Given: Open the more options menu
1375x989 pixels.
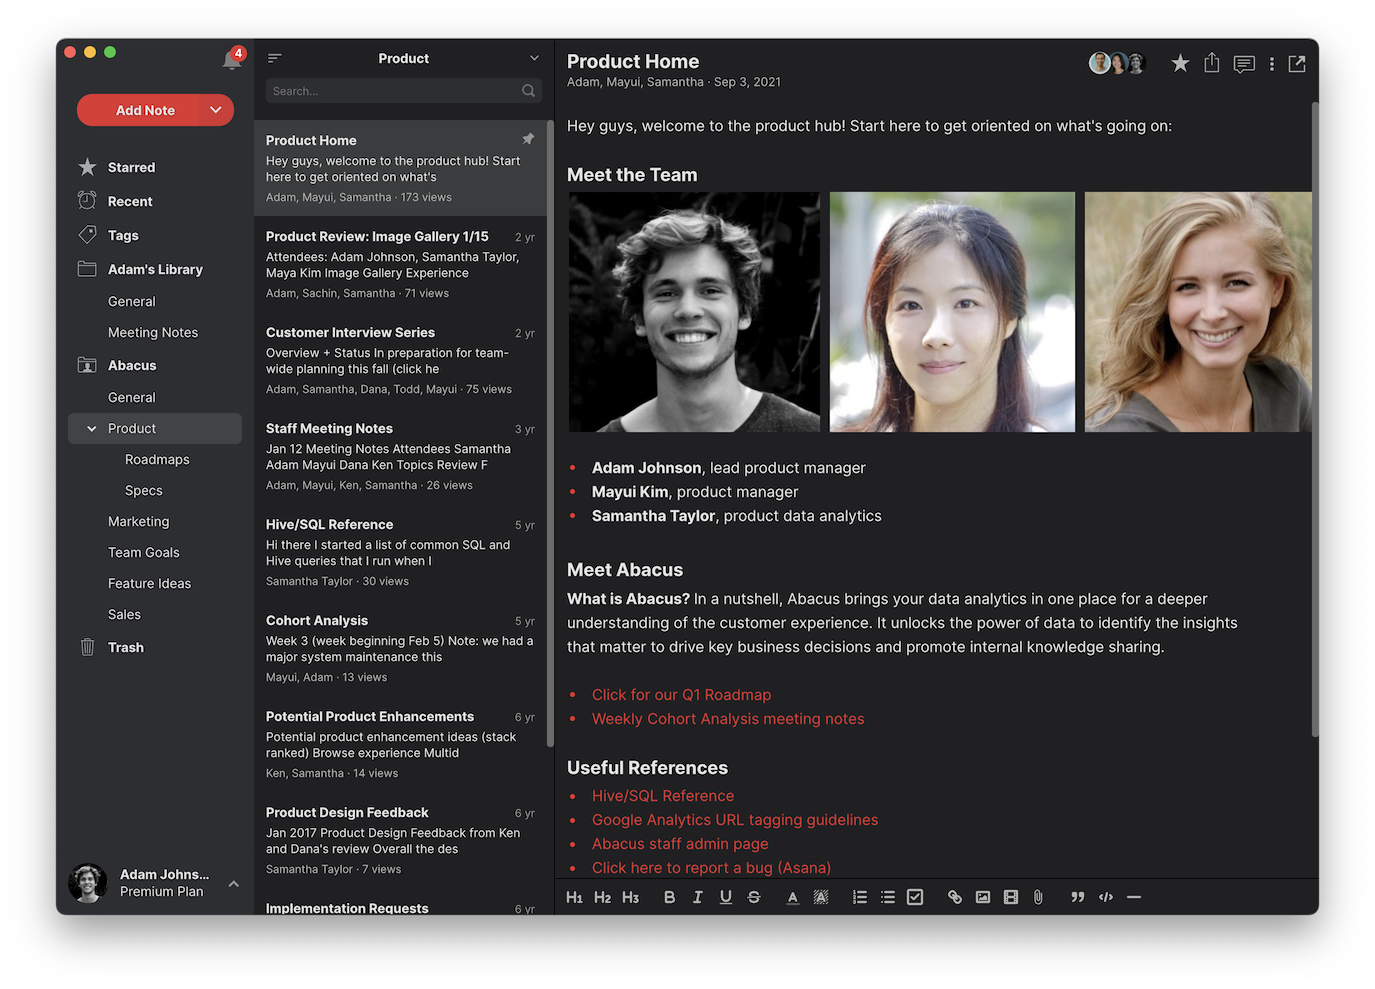Looking at the screenshot, I should pyautogui.click(x=1272, y=64).
